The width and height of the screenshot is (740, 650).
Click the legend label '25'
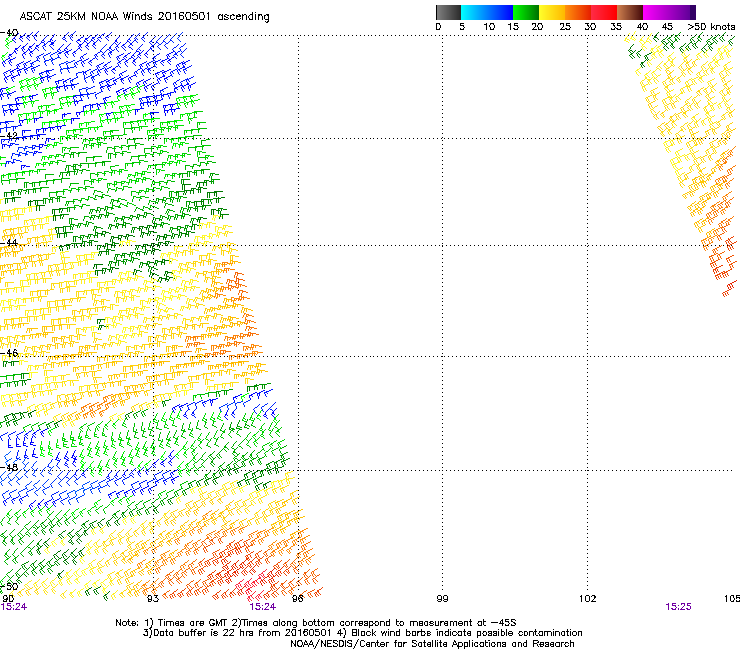[x=565, y=27]
